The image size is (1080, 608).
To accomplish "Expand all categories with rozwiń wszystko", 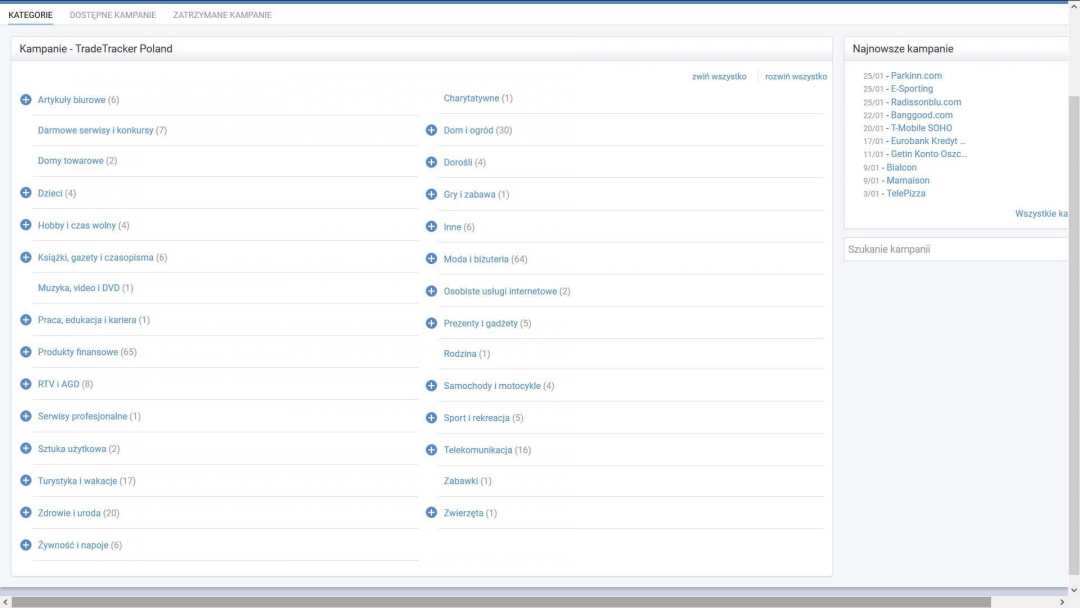I will pyautogui.click(x=795, y=77).
